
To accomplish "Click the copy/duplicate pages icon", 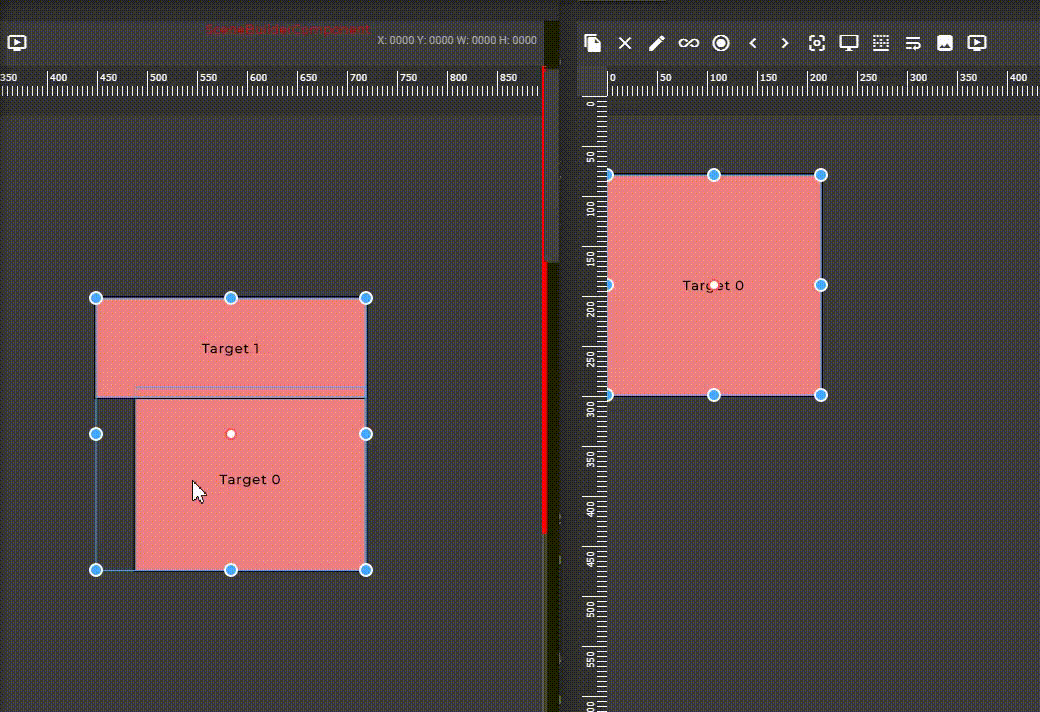I will (x=592, y=43).
